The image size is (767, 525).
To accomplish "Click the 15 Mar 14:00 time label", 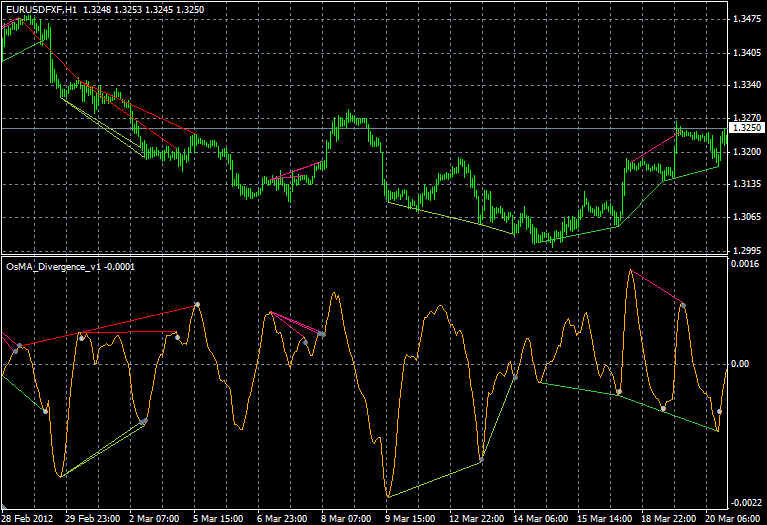I will click(605, 519).
